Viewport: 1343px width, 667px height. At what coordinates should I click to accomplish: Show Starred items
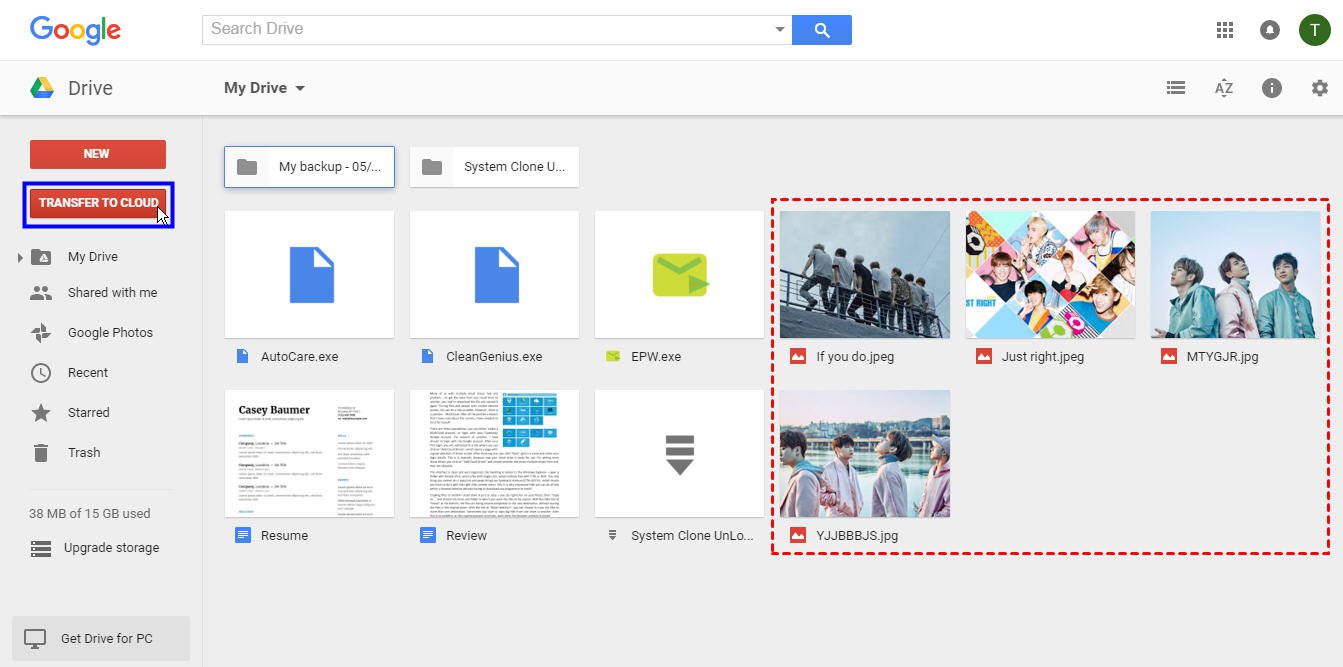pos(89,413)
